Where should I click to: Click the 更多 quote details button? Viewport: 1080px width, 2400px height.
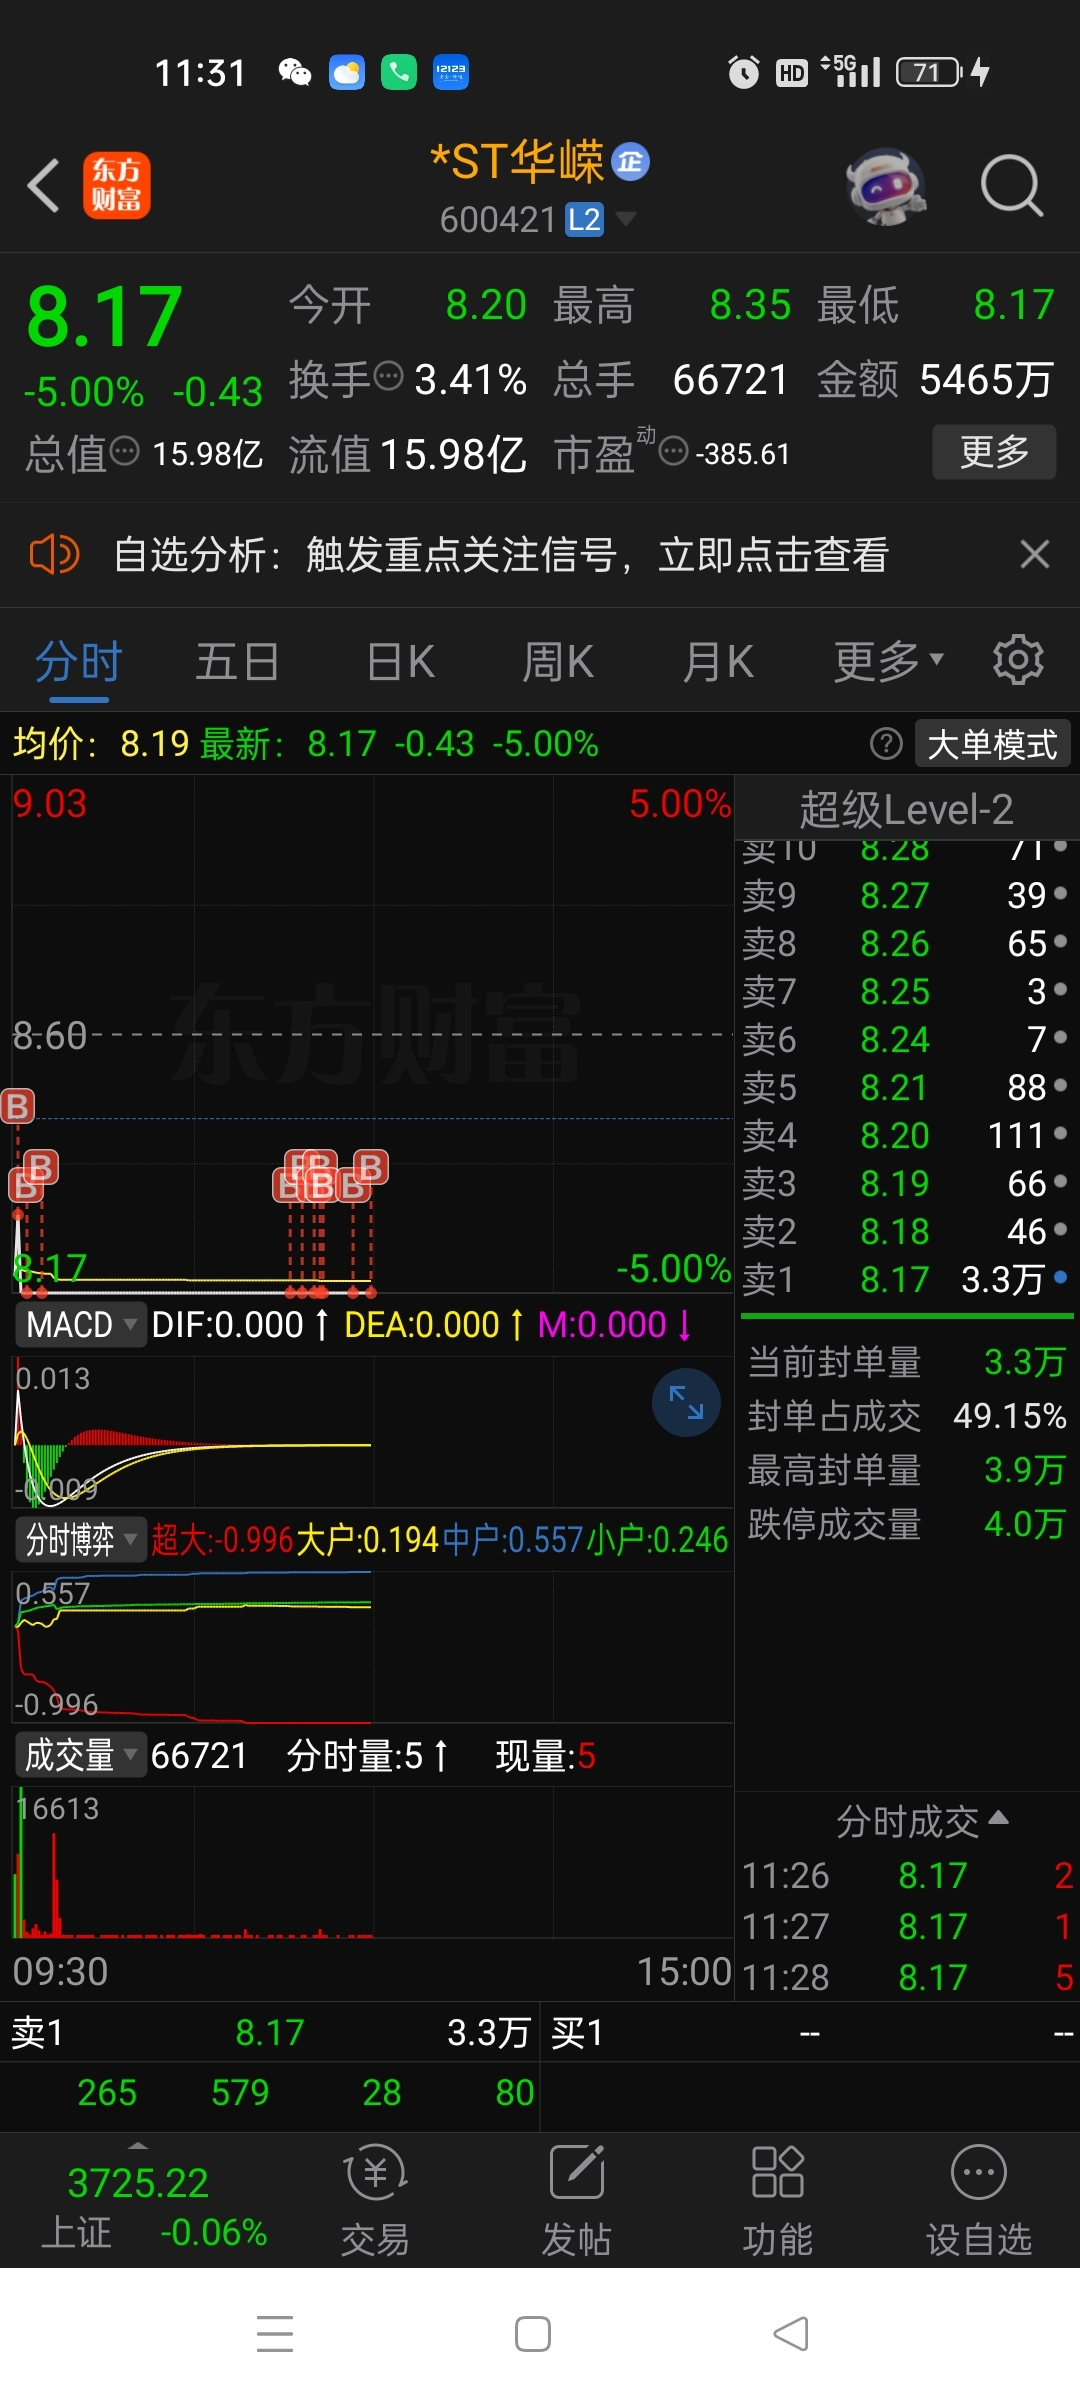pos(994,452)
